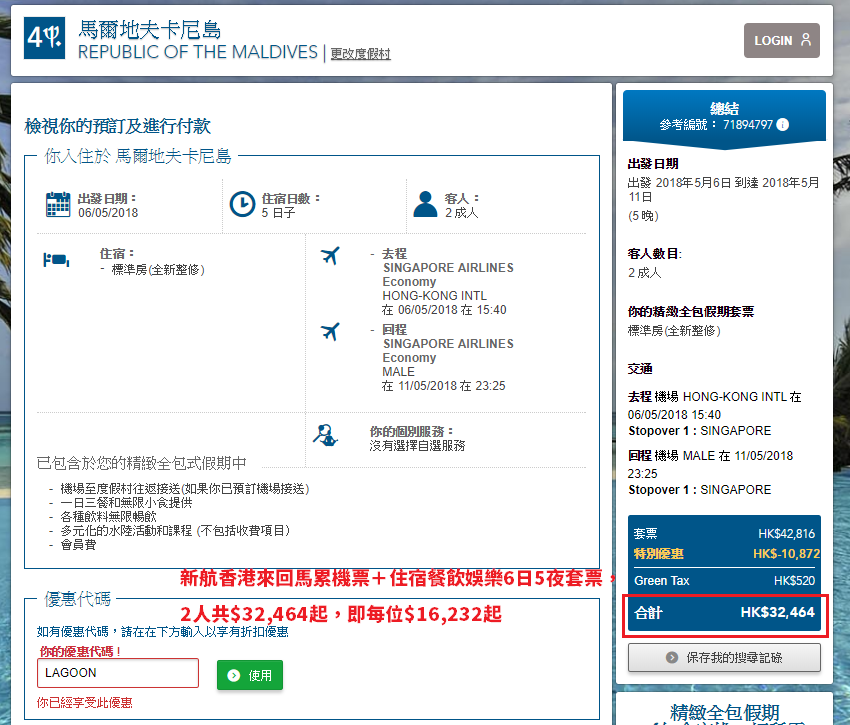Click the airplane icon for 去程 flight
The image size is (850, 725).
[x=330, y=255]
